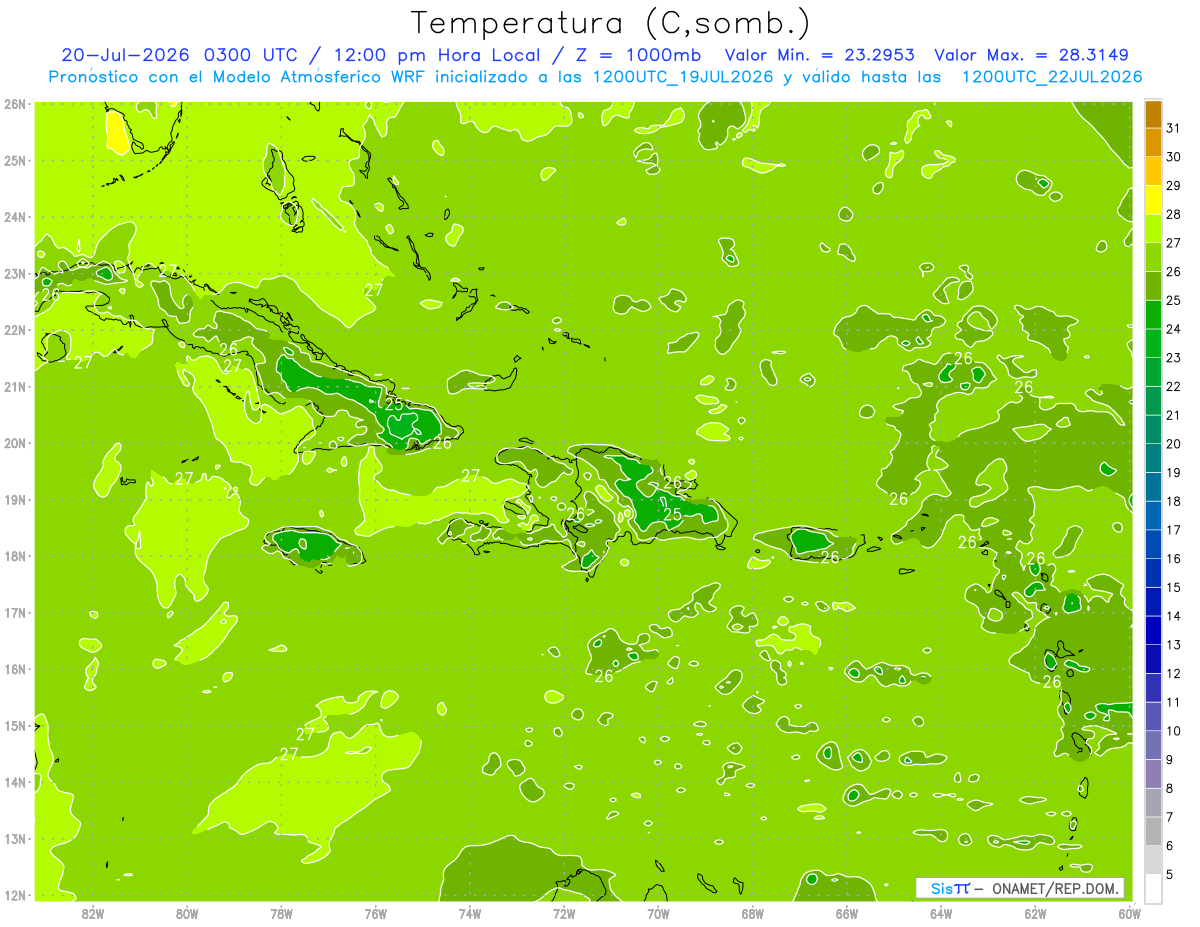Click the '66W' longitude axis label
Screen dimensions: 1200x927
(x=847, y=913)
